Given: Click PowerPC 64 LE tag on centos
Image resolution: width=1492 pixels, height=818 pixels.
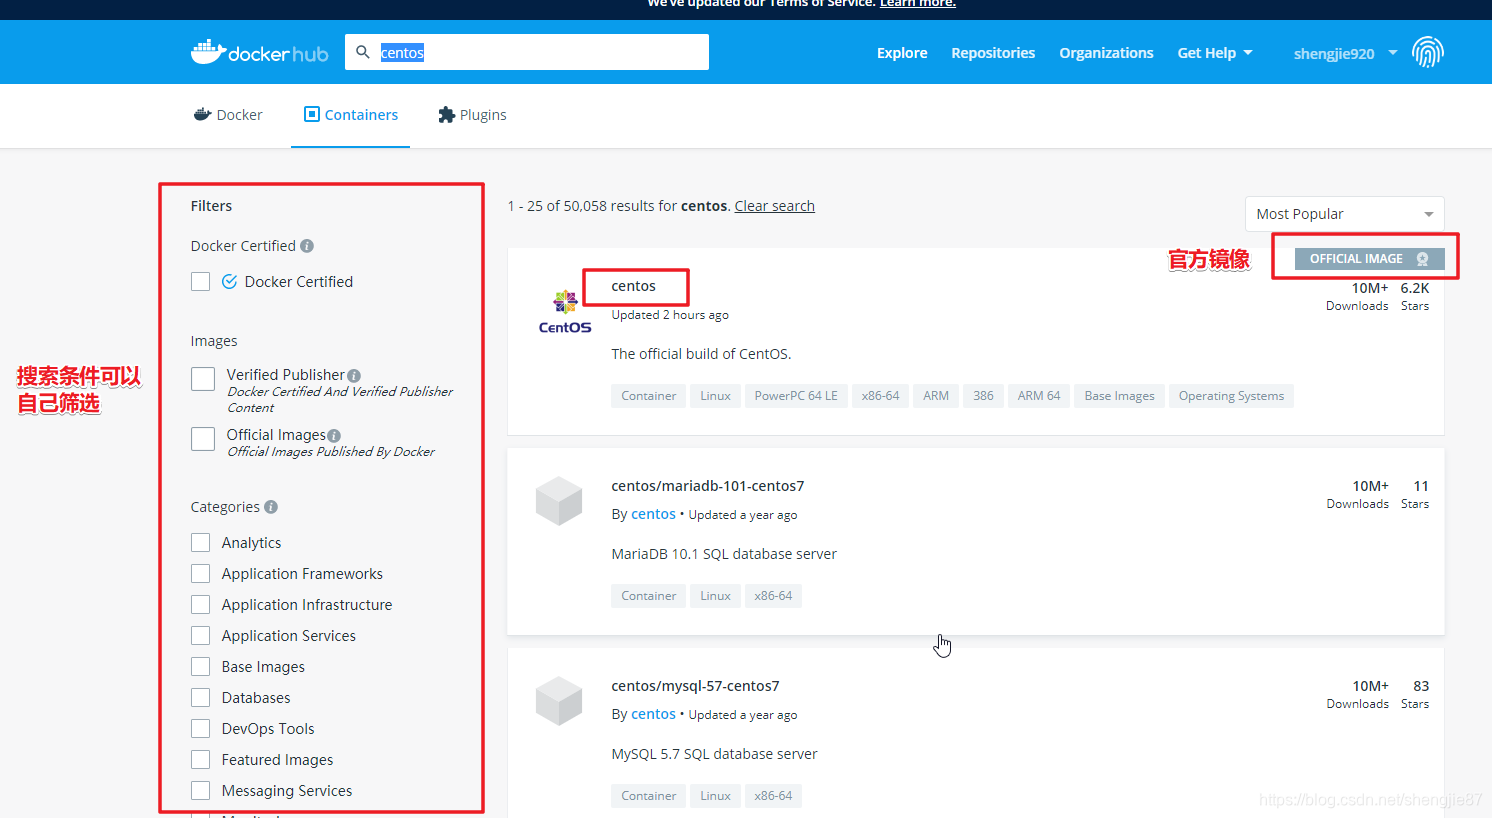Looking at the screenshot, I should 796,396.
